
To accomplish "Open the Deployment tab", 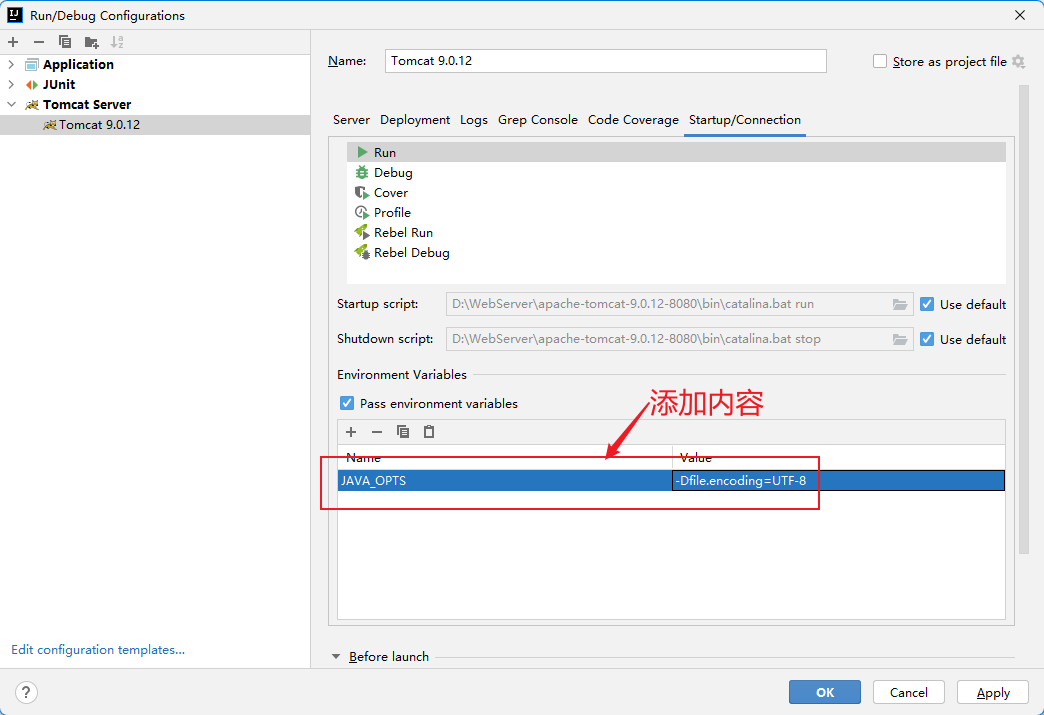I will click(415, 120).
